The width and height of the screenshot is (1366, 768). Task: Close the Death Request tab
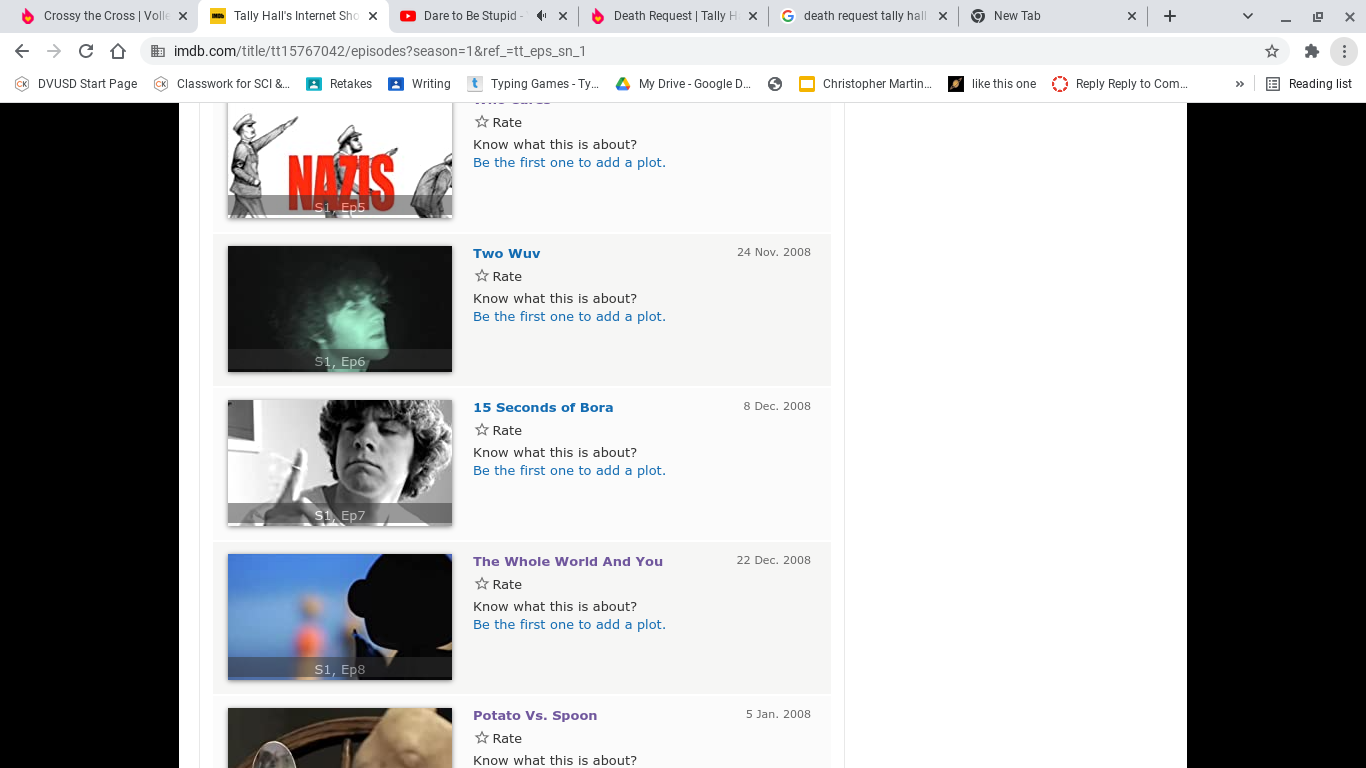[753, 16]
